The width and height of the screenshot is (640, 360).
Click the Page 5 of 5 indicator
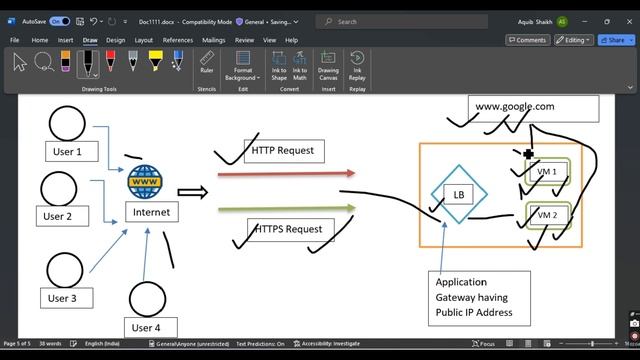click(17, 344)
